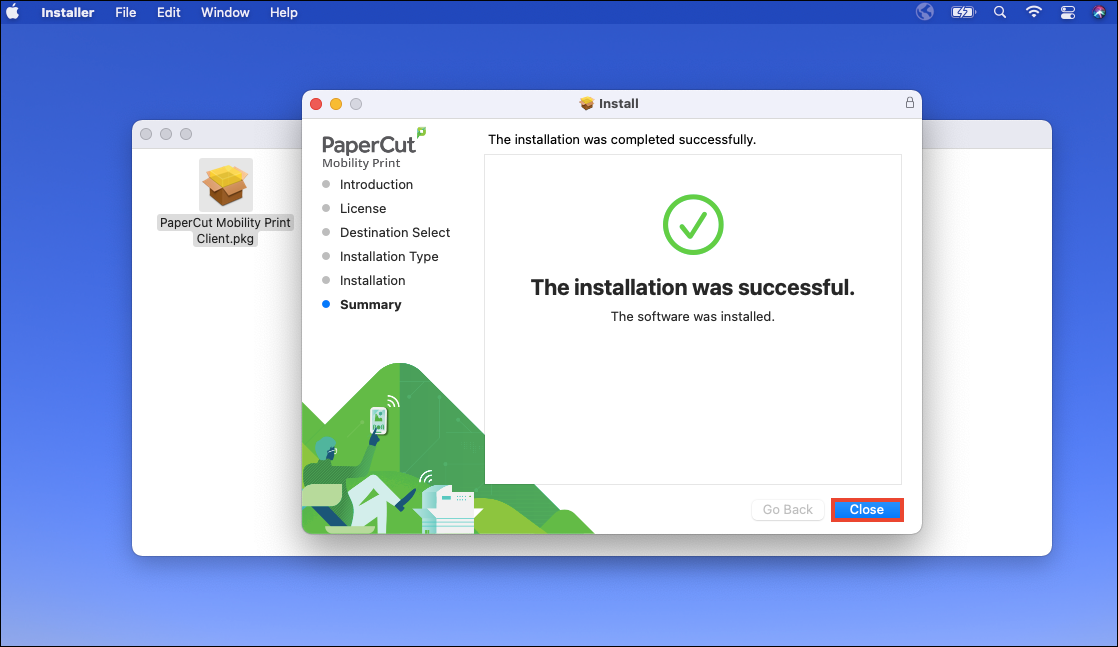Open the Window menu
The height and width of the screenshot is (647, 1118).
(225, 12)
